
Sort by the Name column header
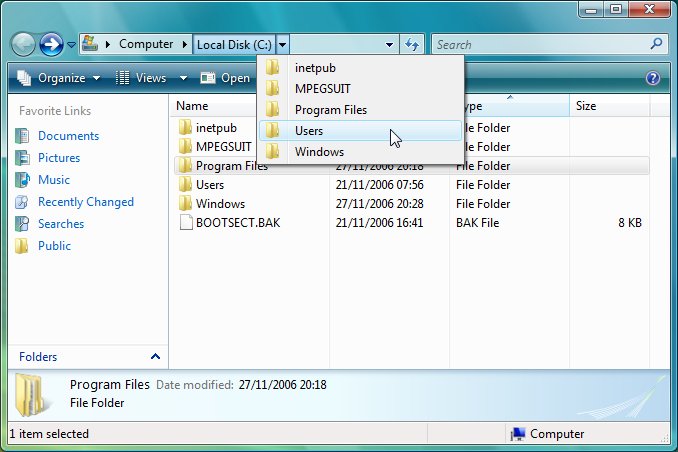tap(192, 106)
